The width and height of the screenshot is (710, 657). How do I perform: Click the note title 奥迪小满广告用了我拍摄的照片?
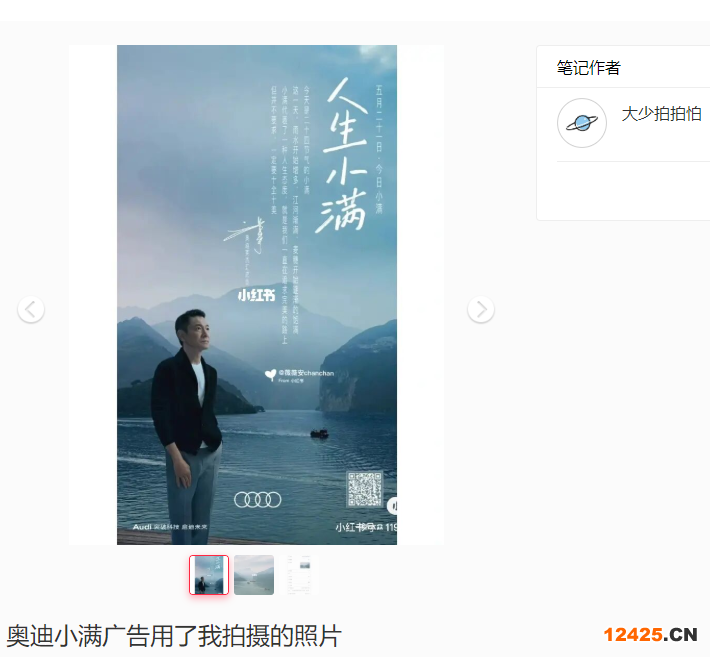pyautogui.click(x=174, y=636)
